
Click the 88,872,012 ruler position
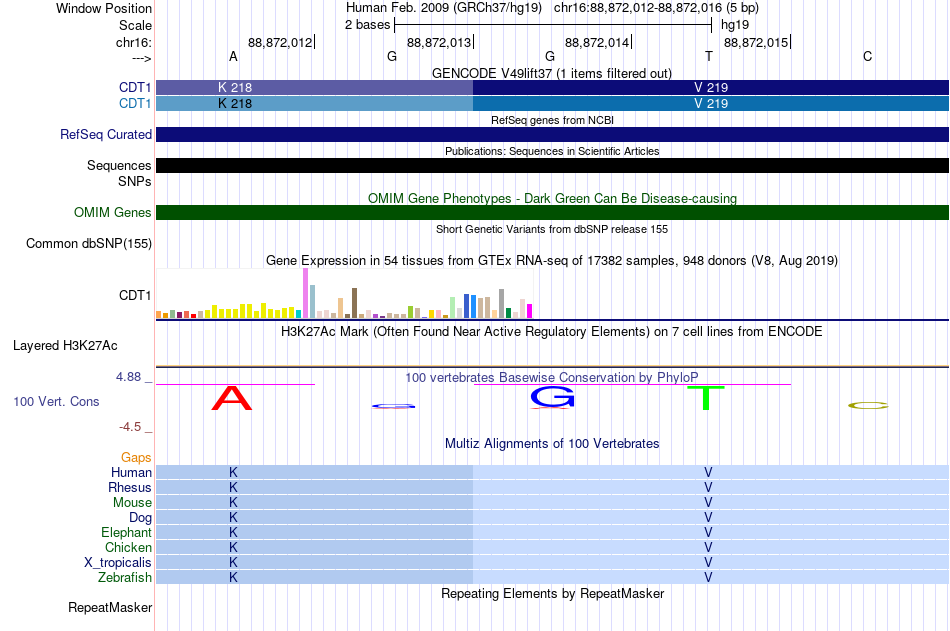click(x=280, y=42)
